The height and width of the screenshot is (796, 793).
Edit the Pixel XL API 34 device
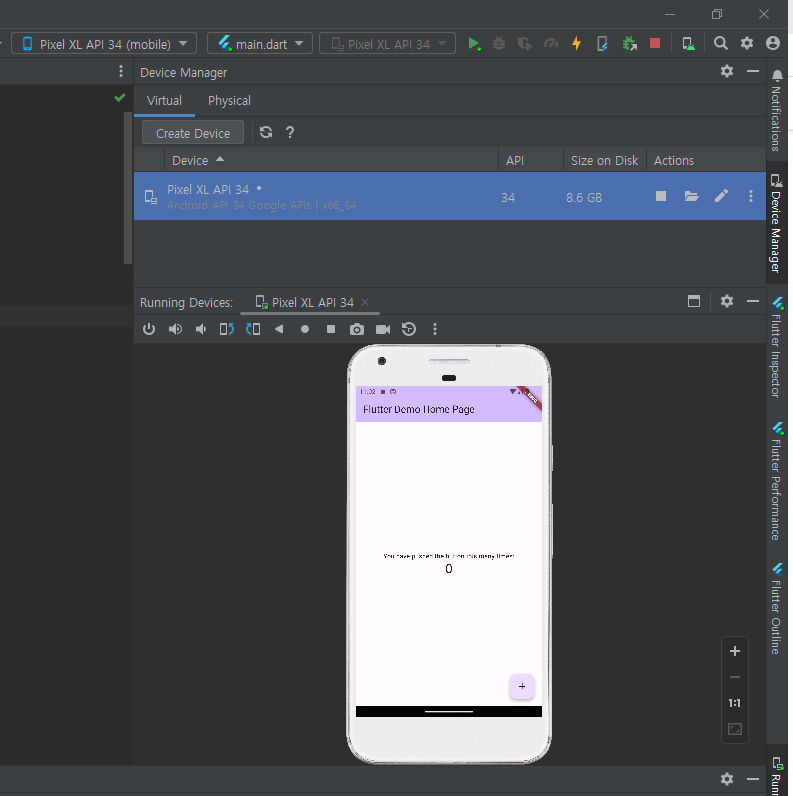click(x=721, y=196)
